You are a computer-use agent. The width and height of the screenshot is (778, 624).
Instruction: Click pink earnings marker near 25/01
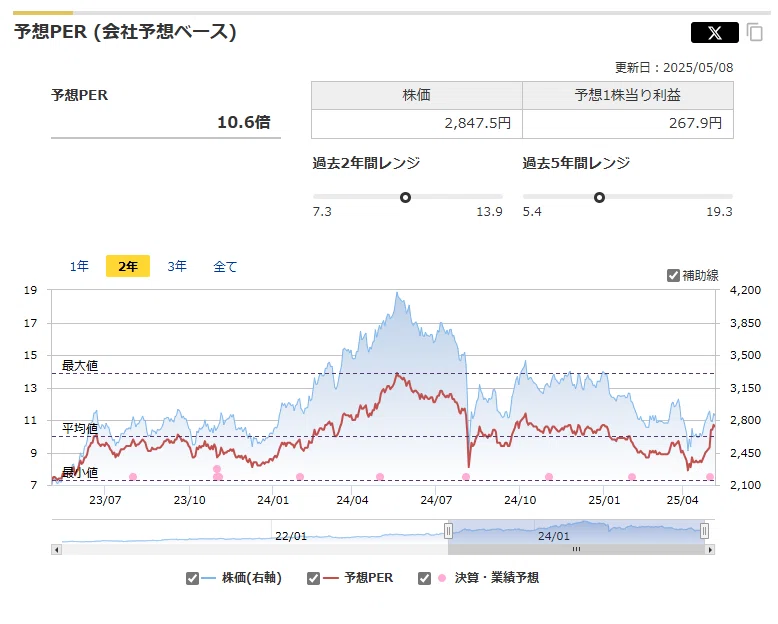pos(632,477)
